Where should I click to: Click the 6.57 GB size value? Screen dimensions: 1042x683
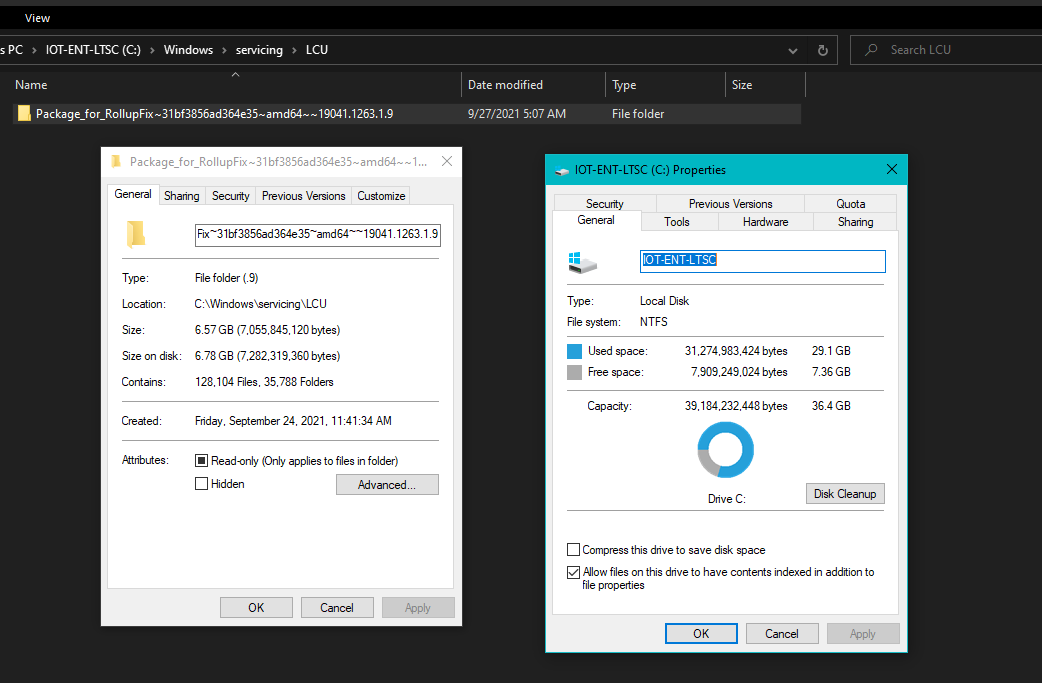[267, 330]
